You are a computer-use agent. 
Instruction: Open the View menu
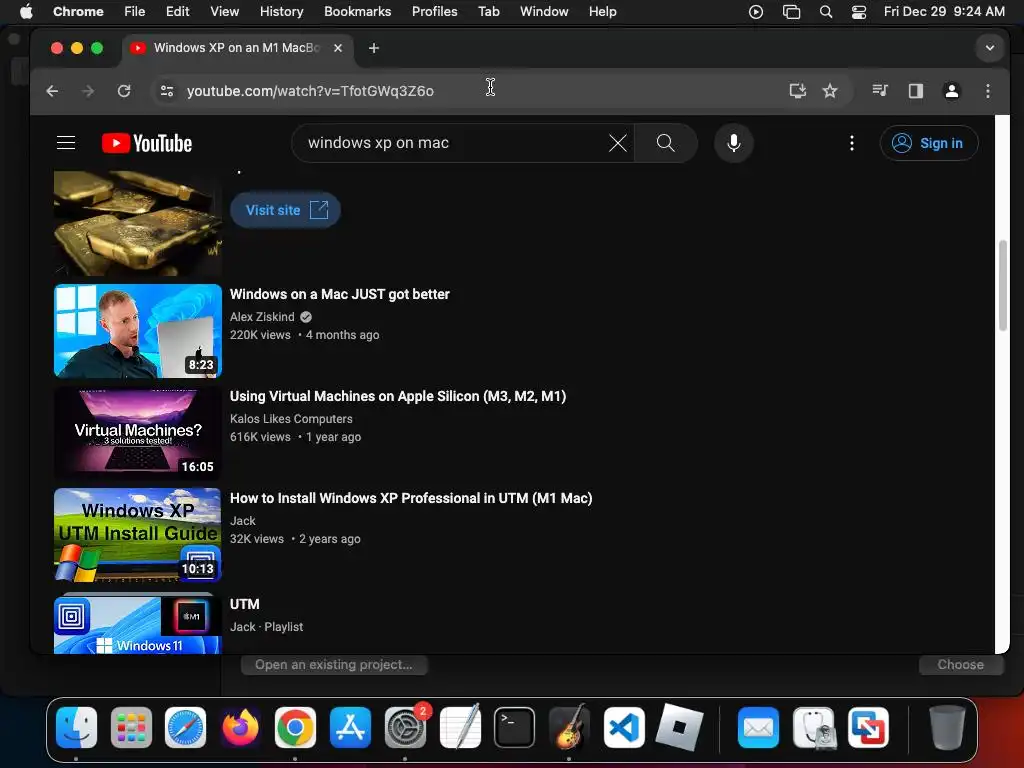coord(224,11)
